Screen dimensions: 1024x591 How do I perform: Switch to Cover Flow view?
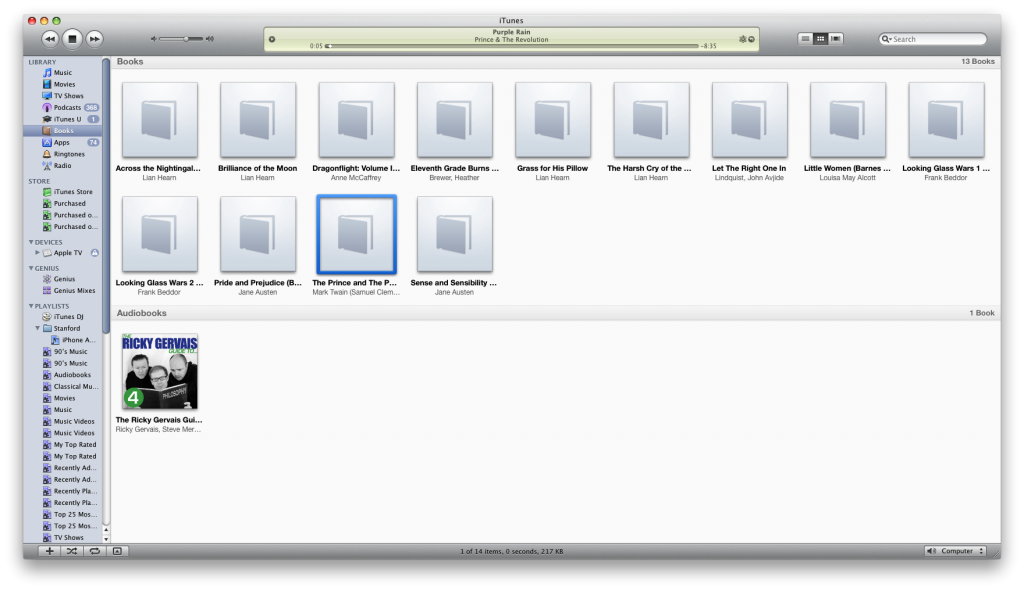835,39
